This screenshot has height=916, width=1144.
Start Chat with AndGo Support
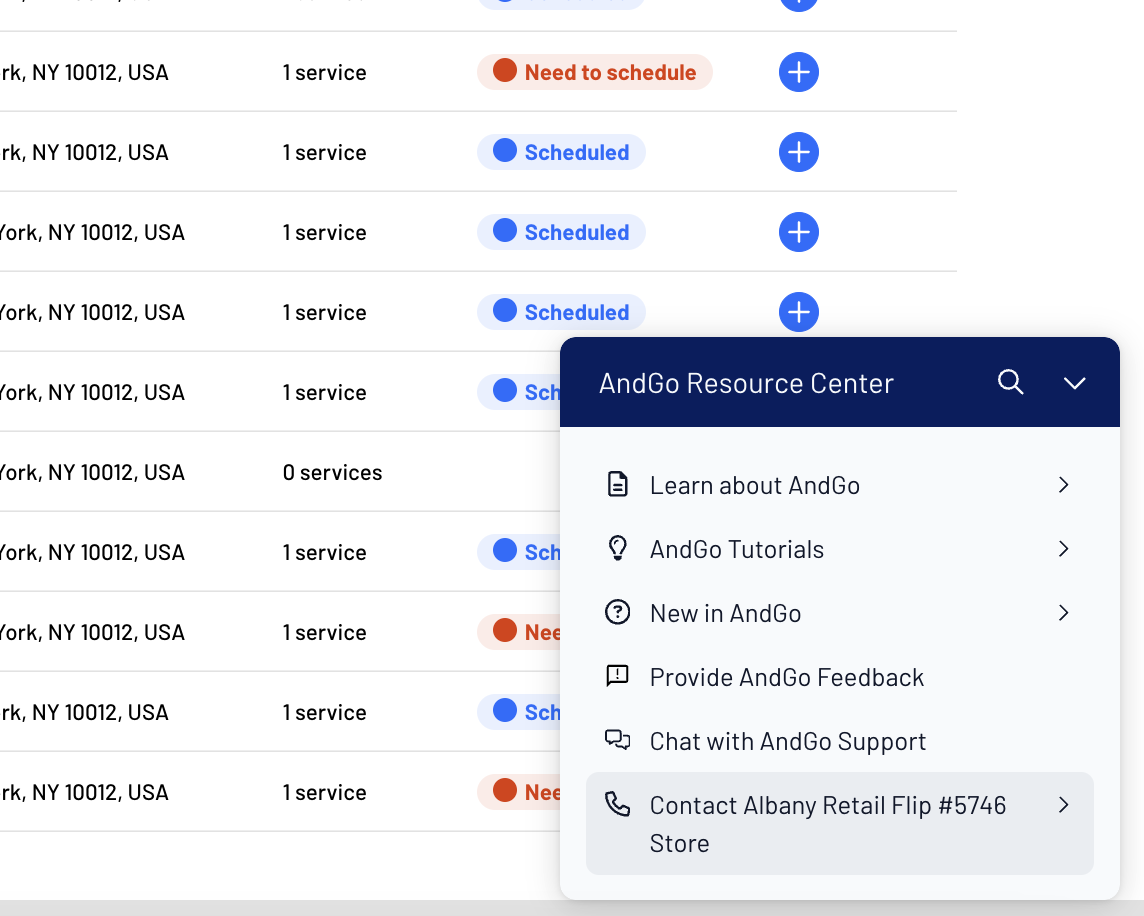click(839, 742)
